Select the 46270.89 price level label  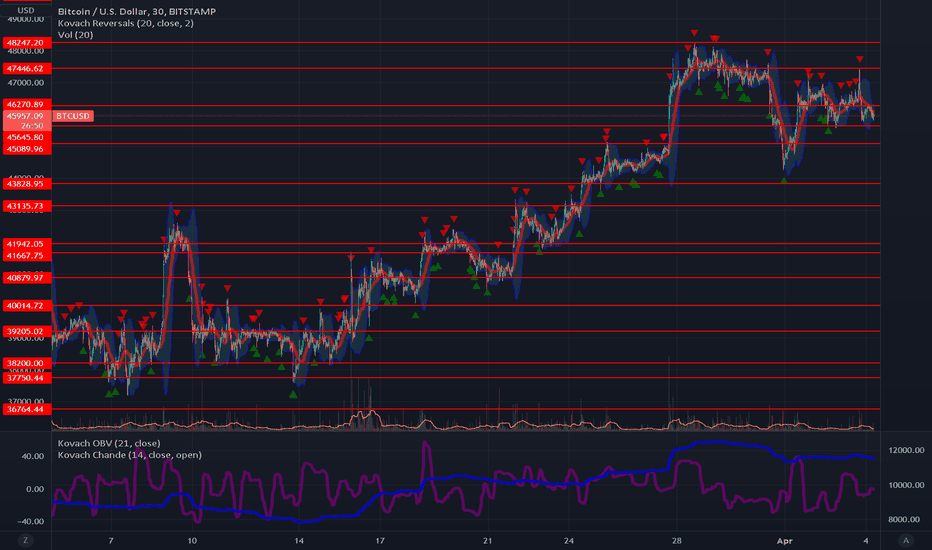pyautogui.click(x=27, y=105)
